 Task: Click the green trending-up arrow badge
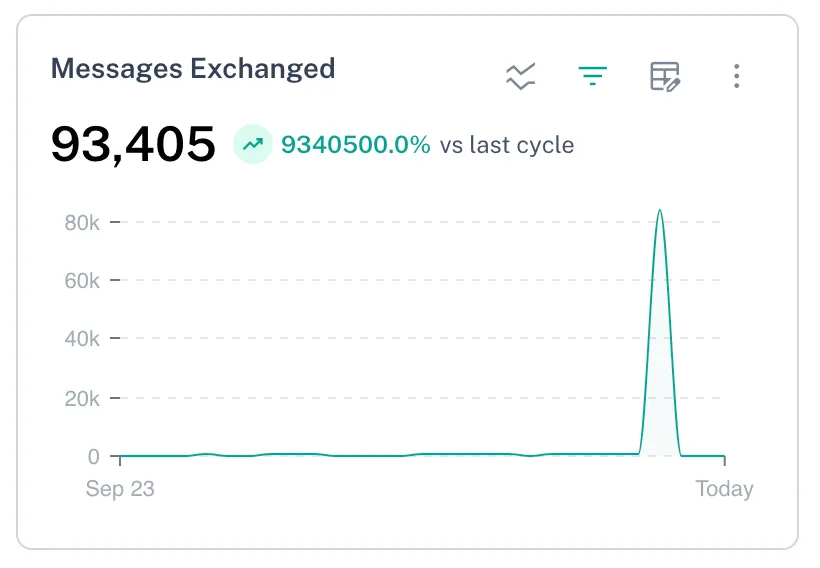[254, 144]
